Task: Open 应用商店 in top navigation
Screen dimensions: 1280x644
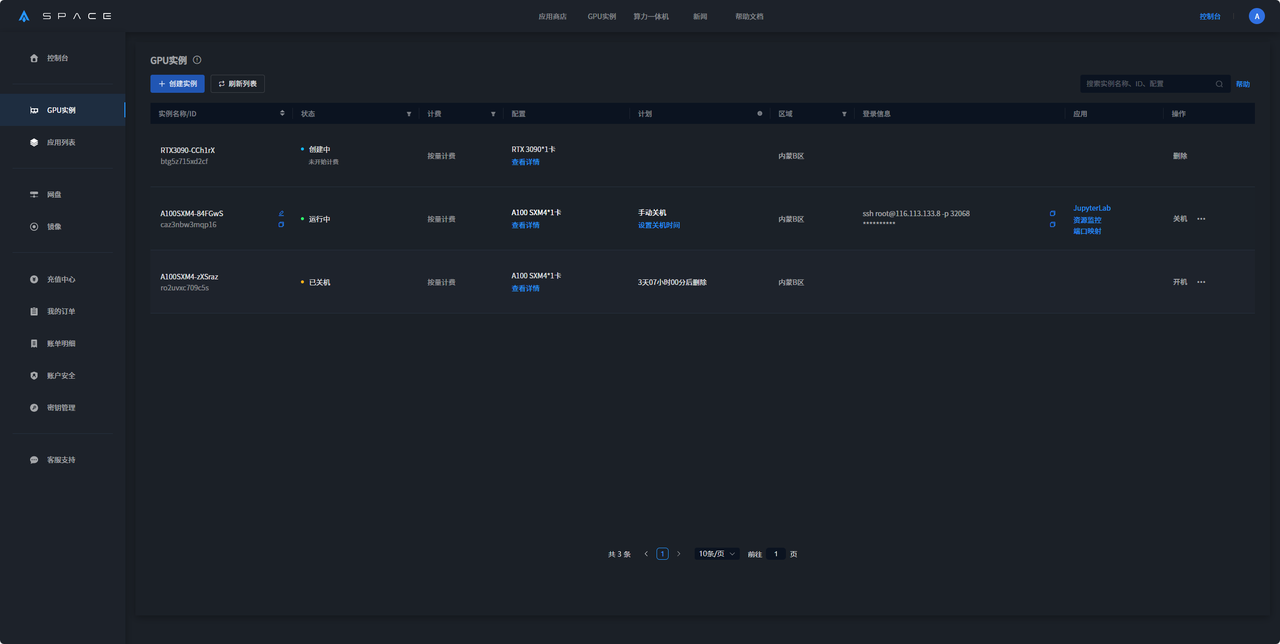Action: click(552, 16)
